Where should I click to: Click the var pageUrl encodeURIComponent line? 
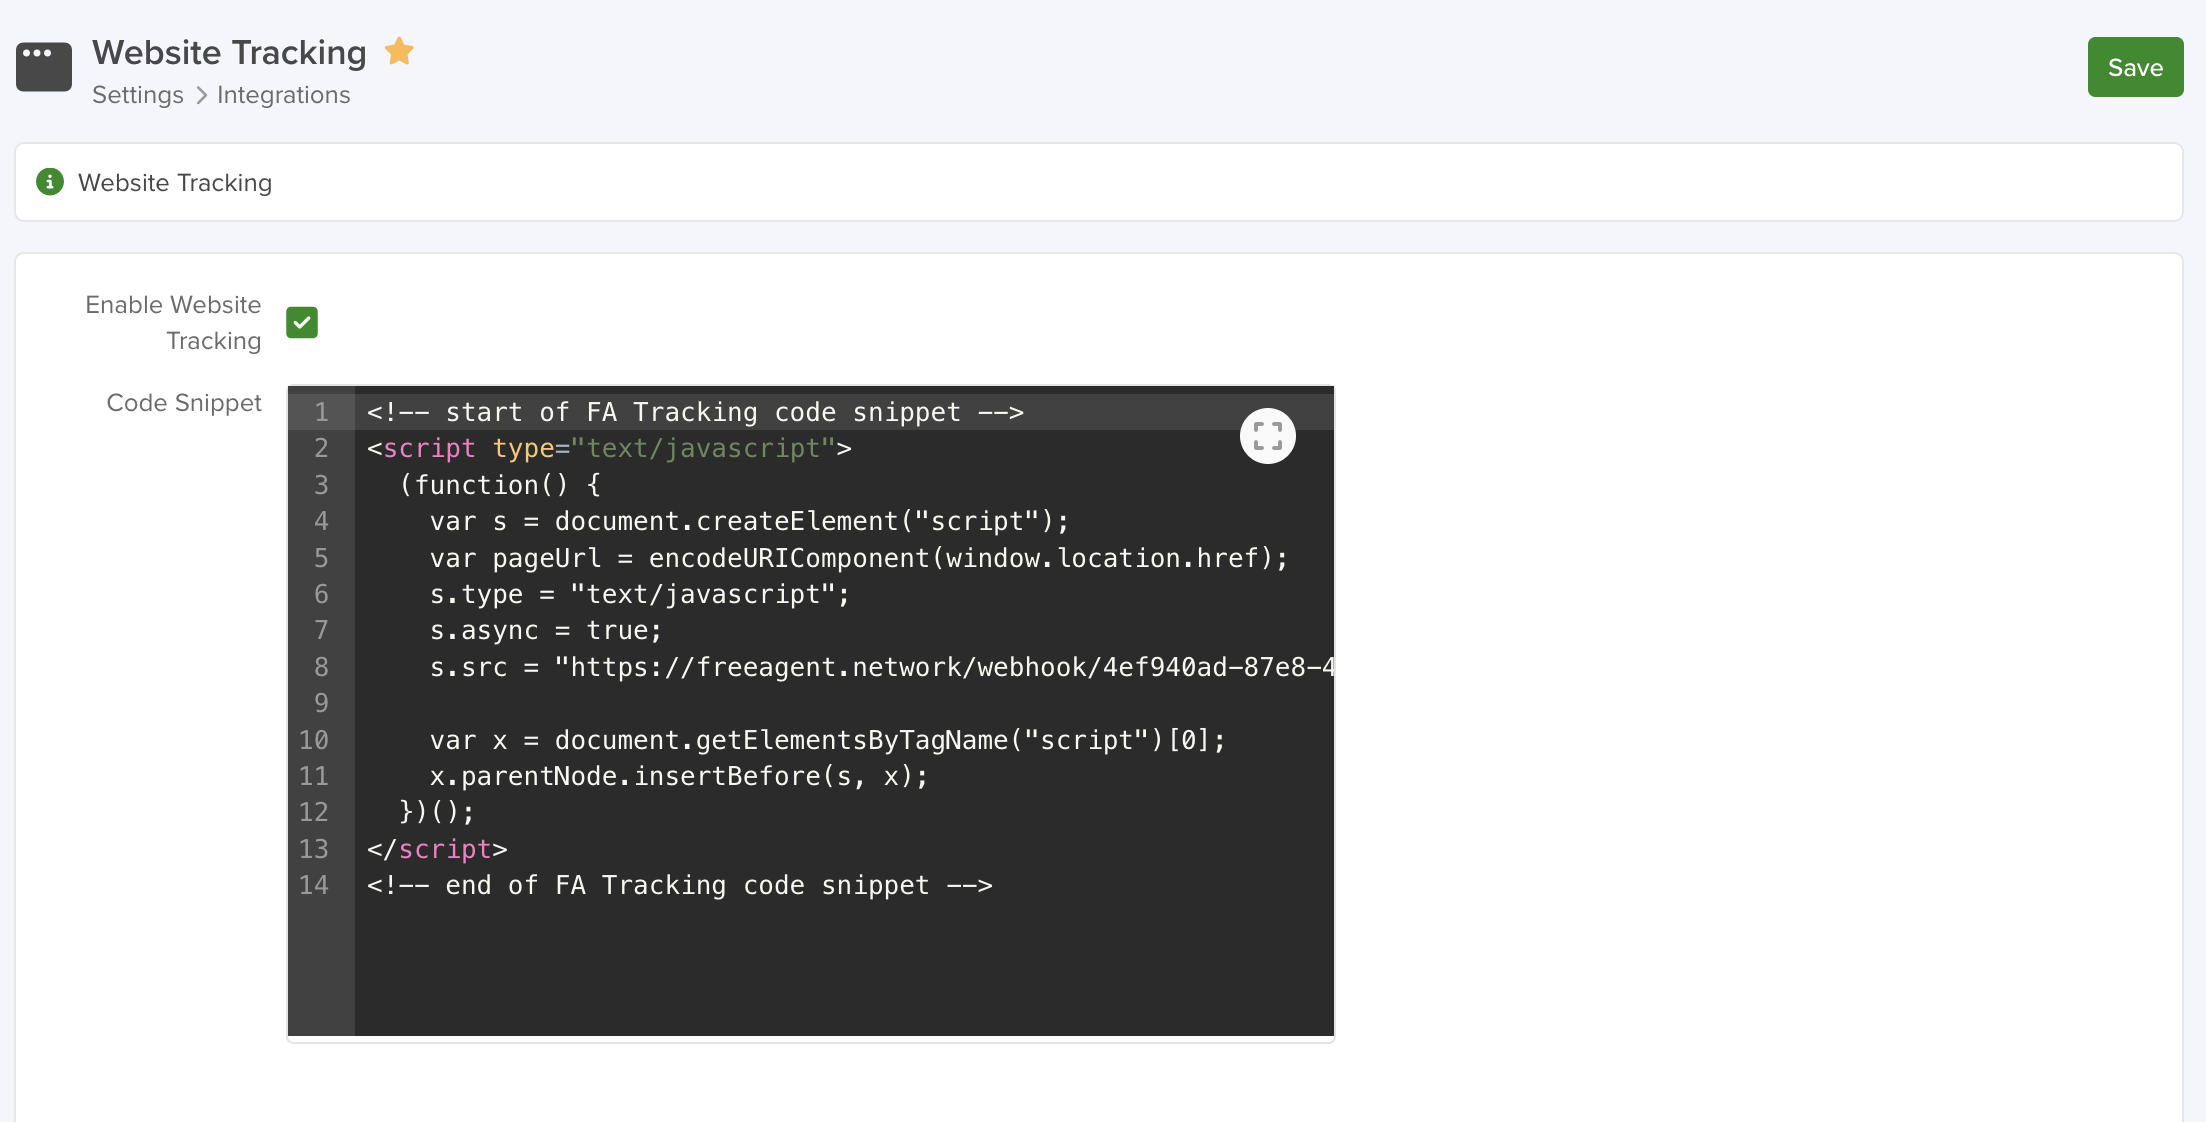pos(859,558)
